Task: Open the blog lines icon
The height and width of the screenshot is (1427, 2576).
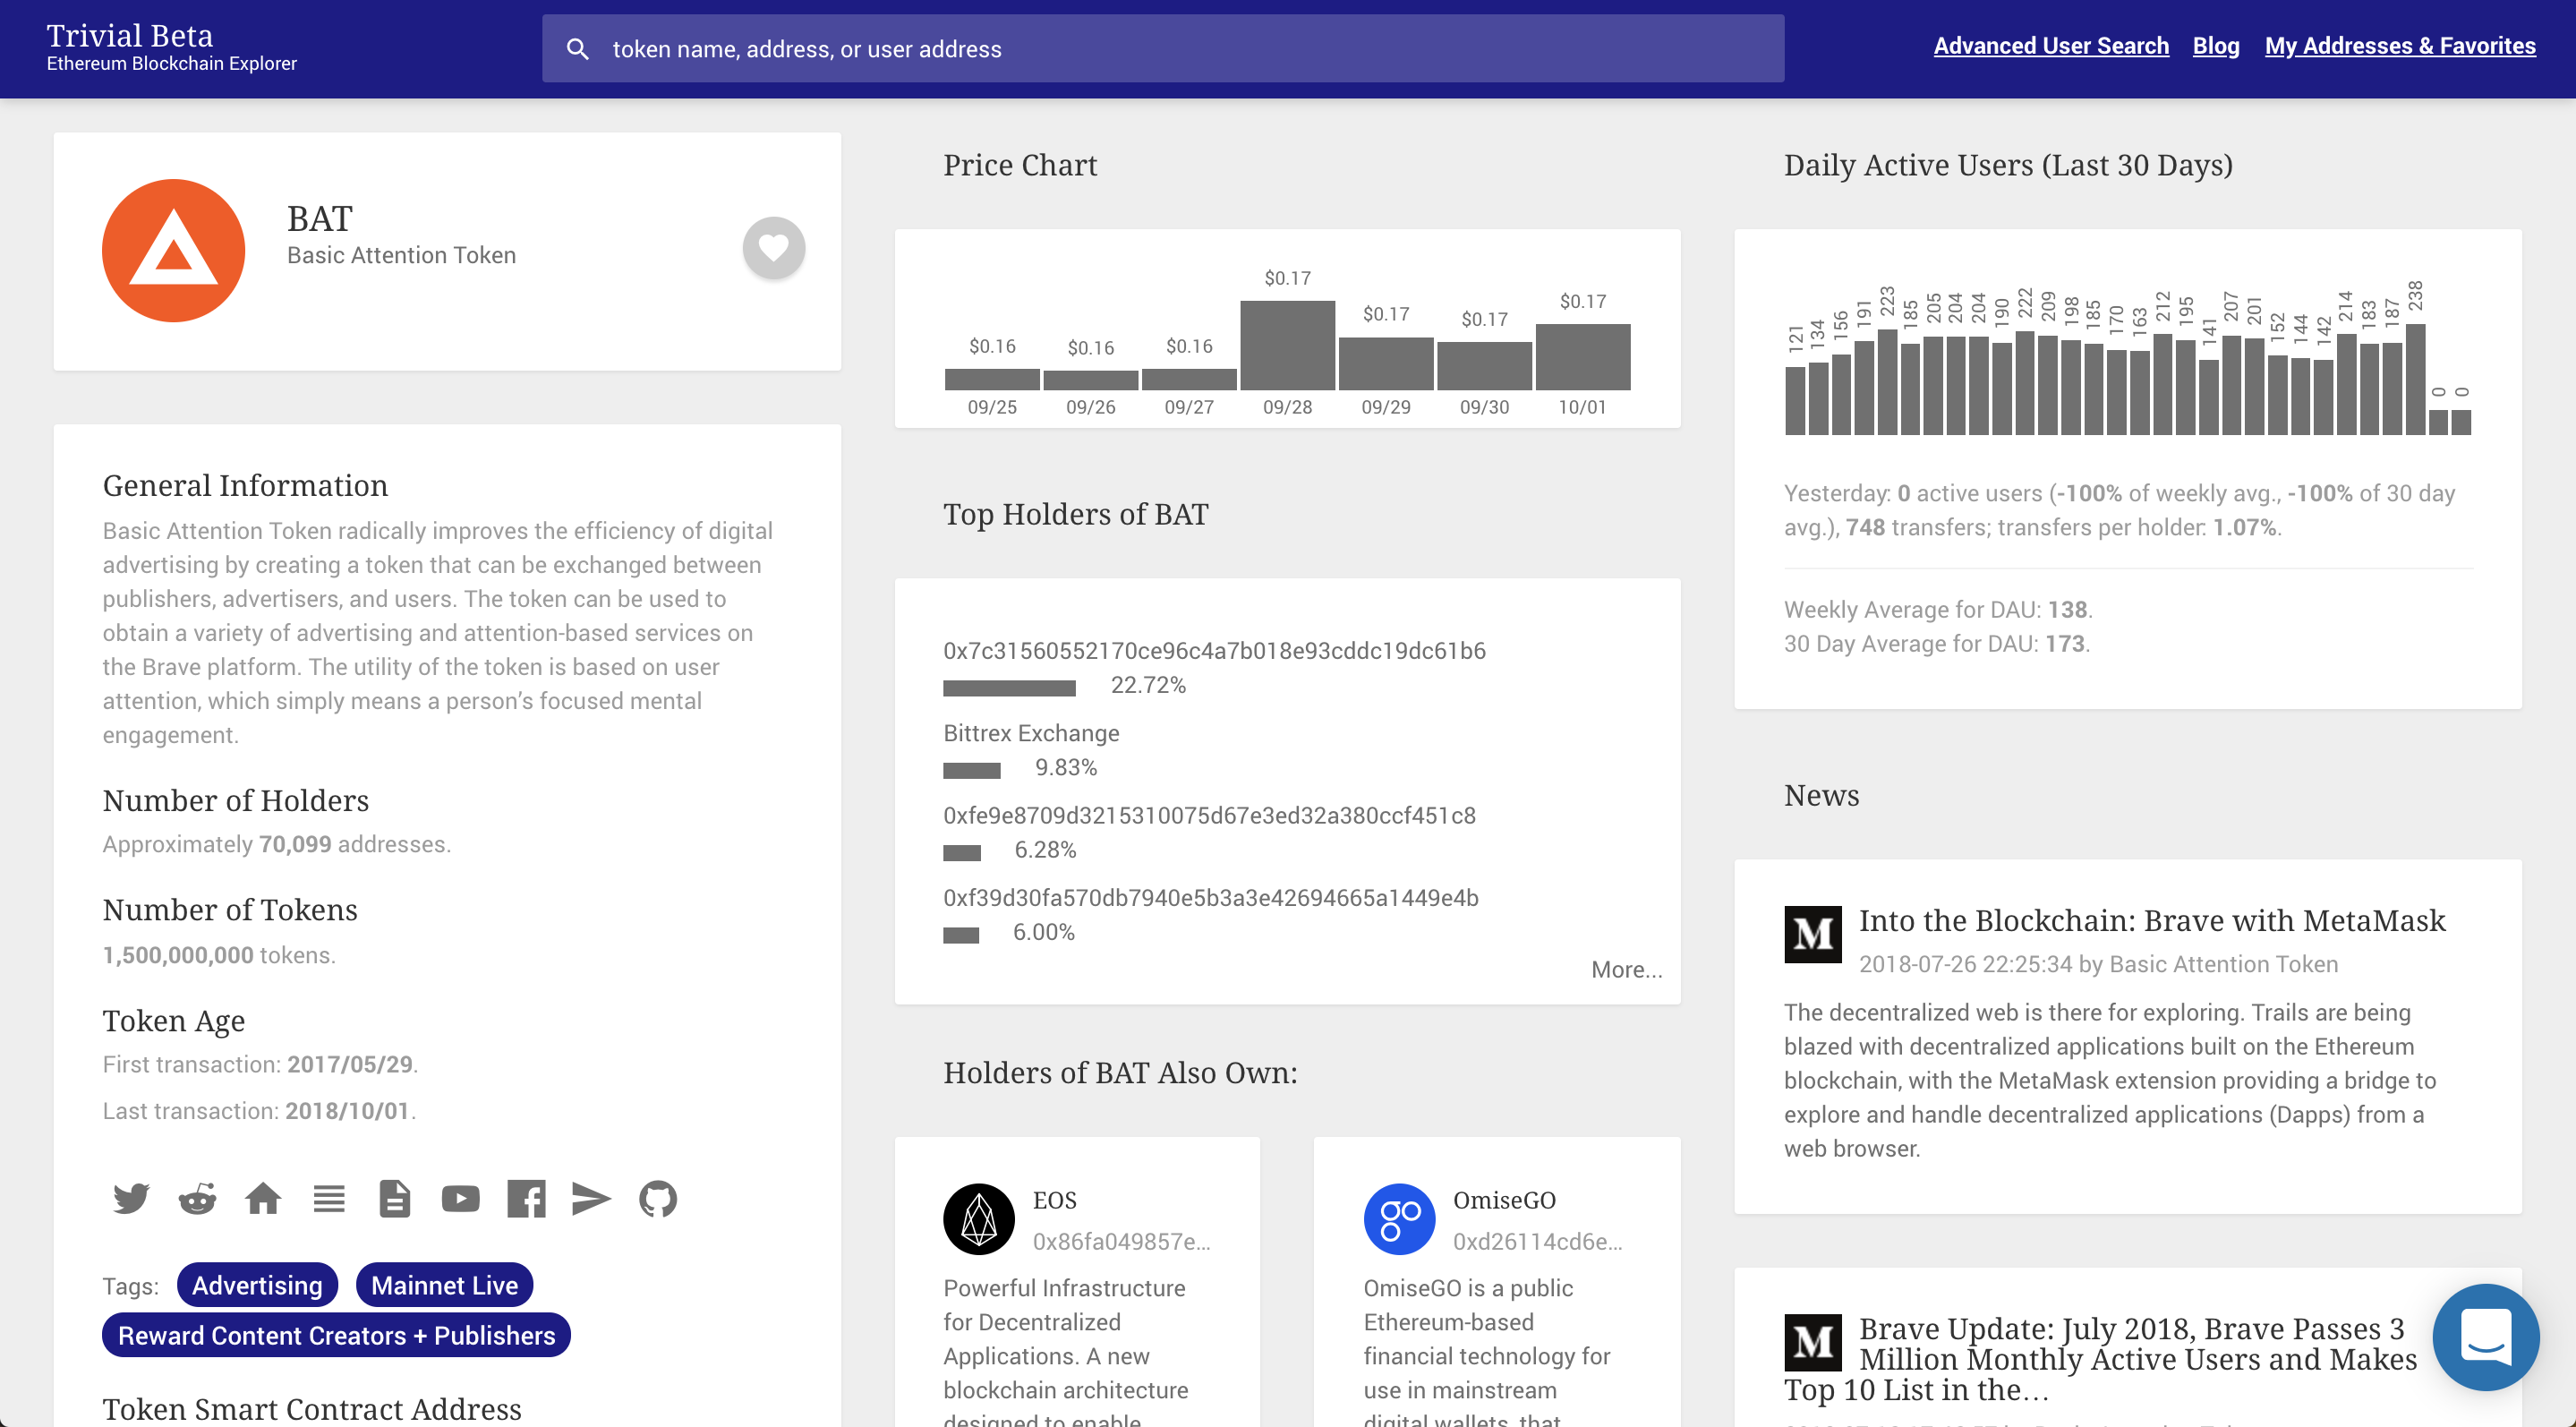Action: [x=329, y=1197]
